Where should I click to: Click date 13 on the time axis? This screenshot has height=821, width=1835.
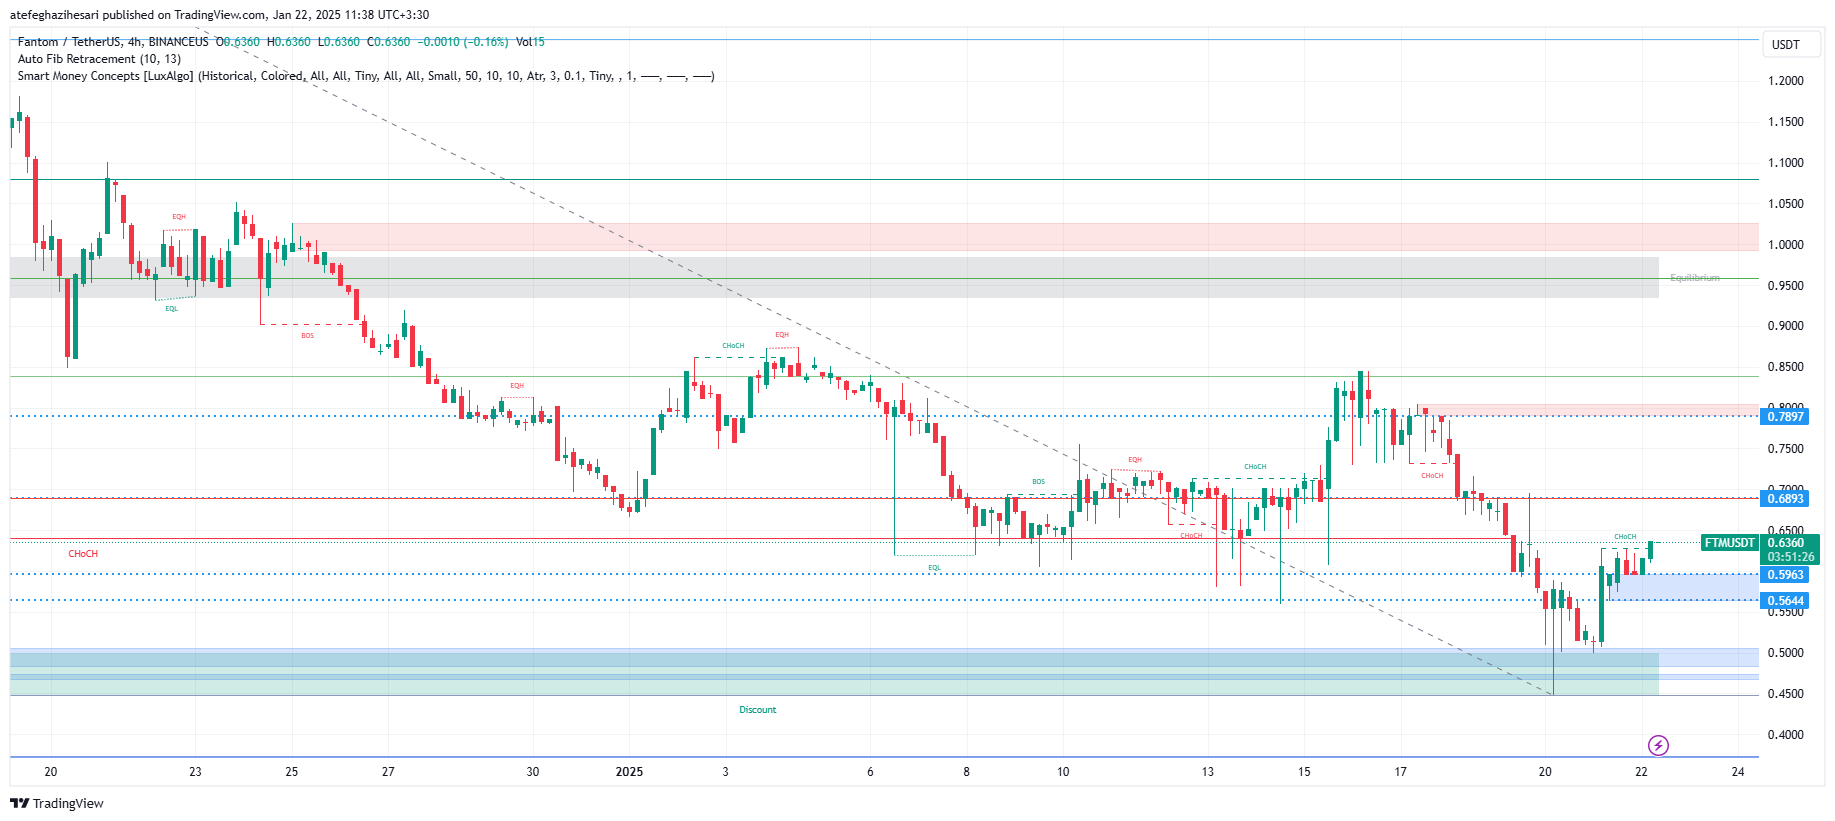point(1208,772)
